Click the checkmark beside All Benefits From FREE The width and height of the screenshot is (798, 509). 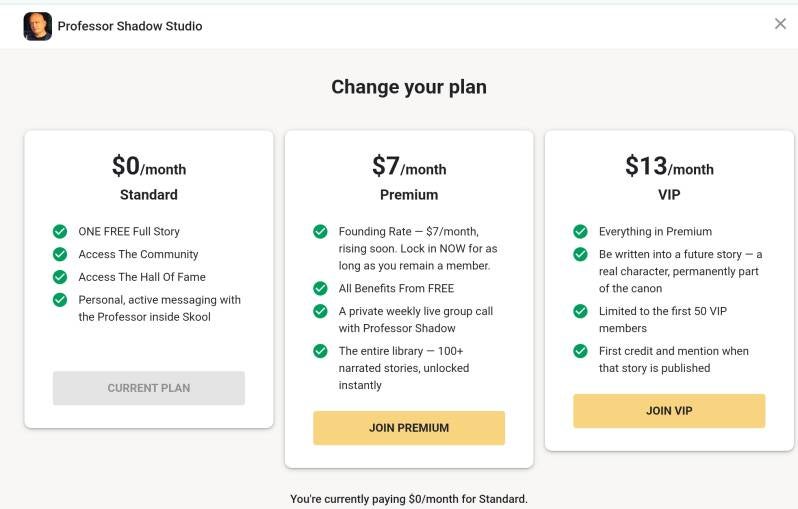pos(320,288)
